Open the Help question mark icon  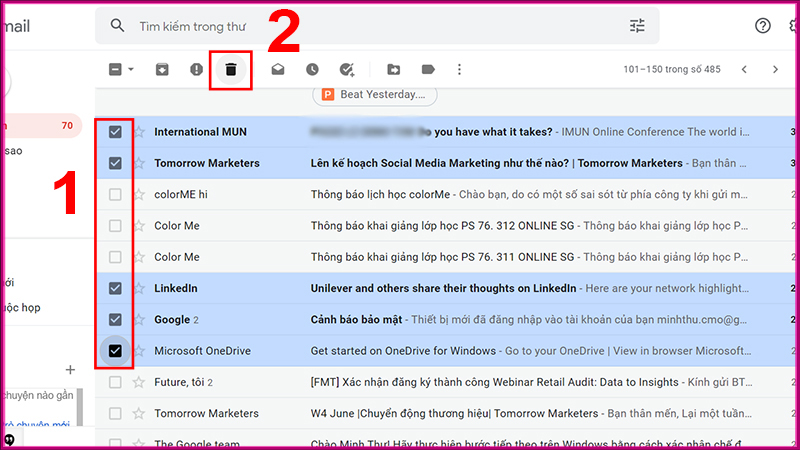pyautogui.click(x=763, y=26)
